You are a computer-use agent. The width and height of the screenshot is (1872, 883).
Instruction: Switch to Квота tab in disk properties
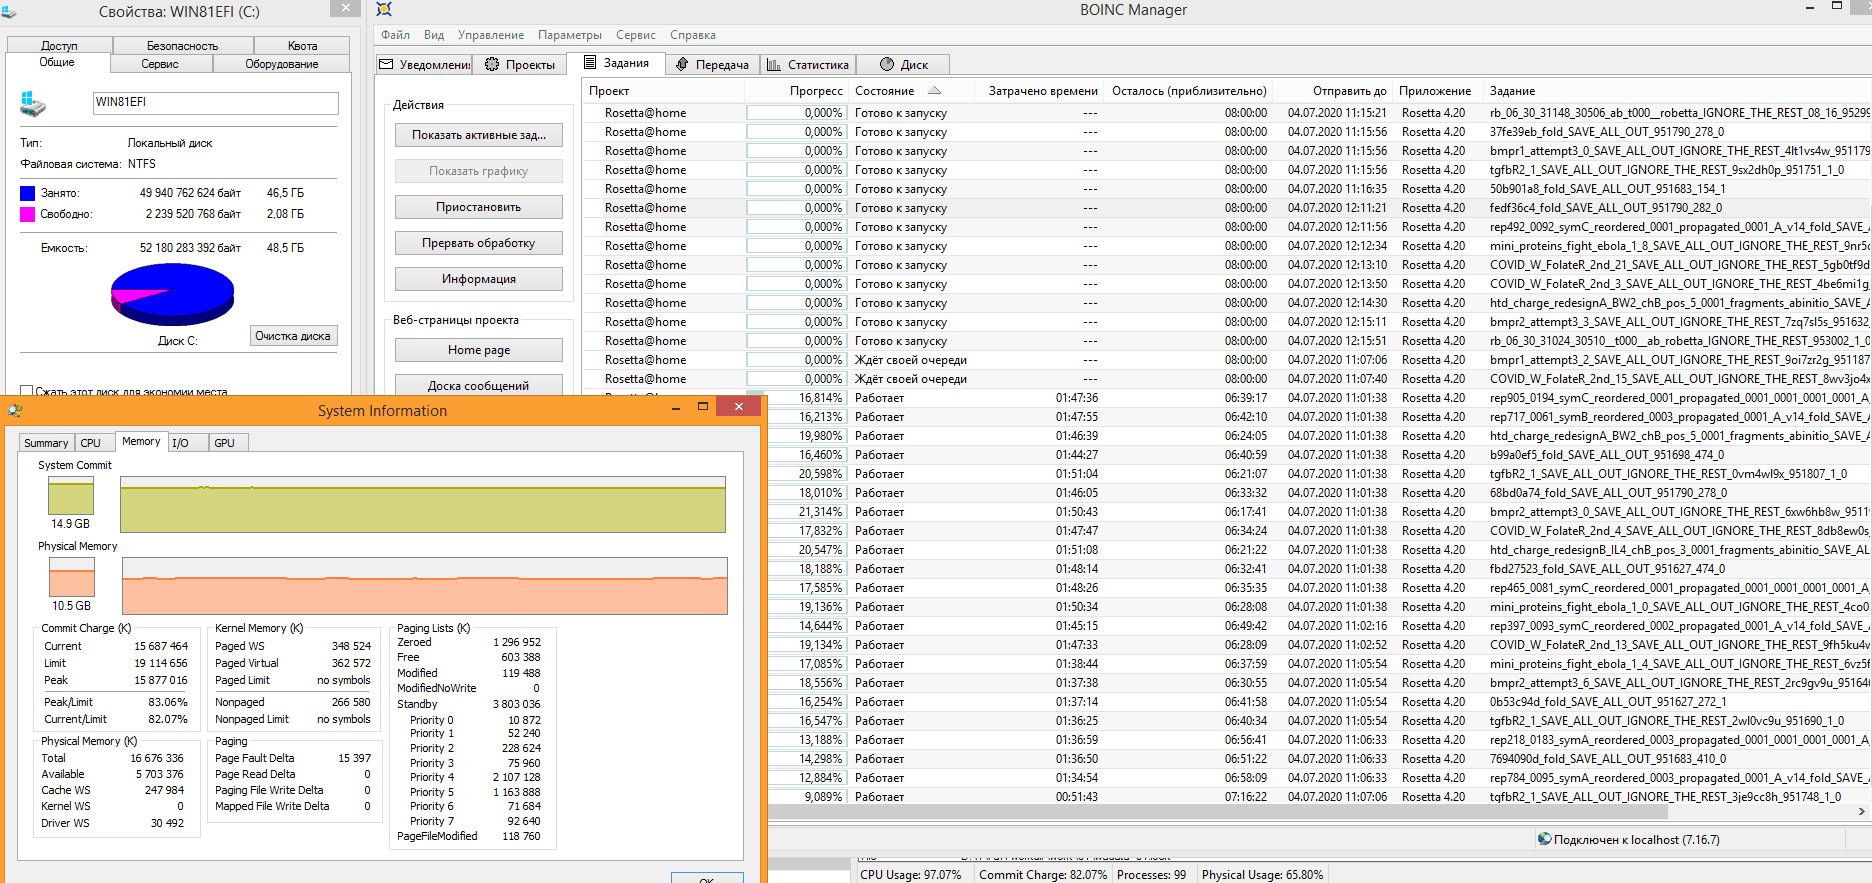pos(302,46)
